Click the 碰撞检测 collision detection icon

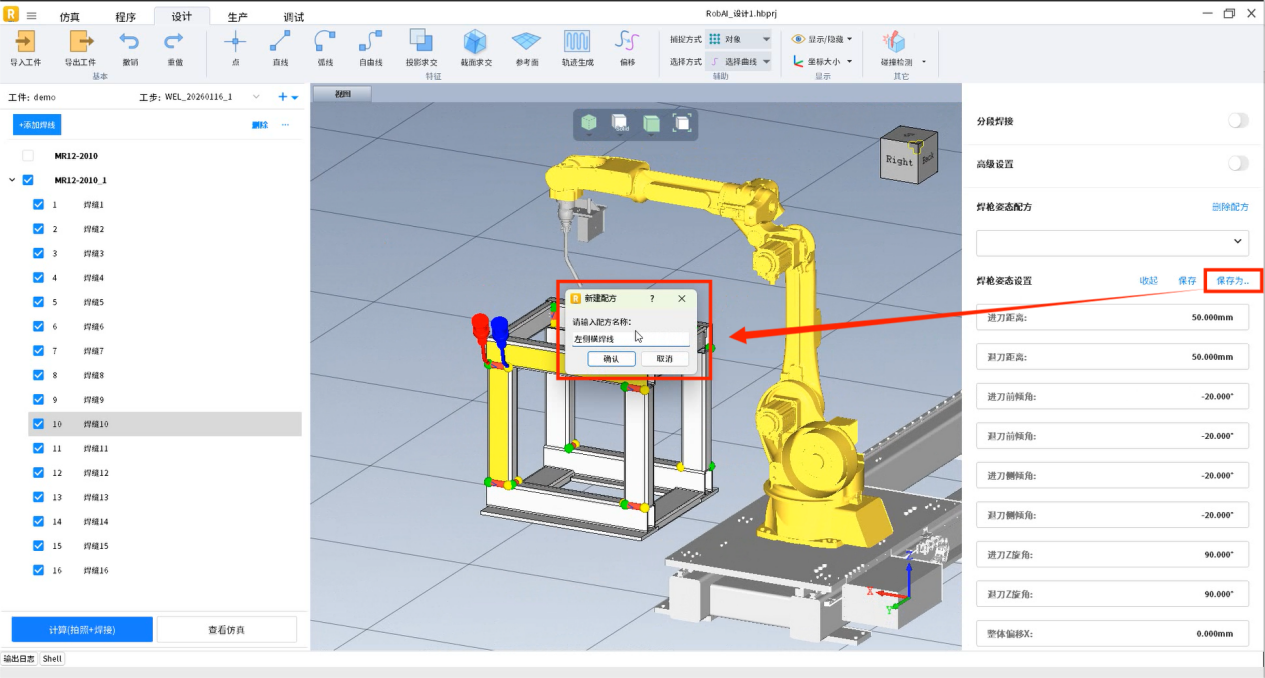[894, 42]
